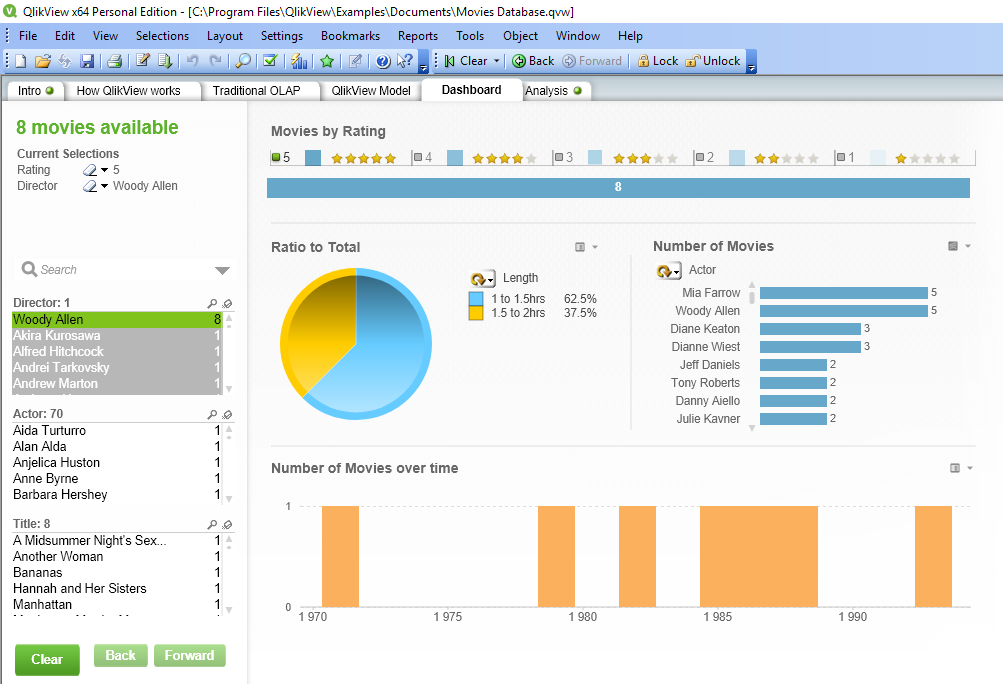The height and width of the screenshot is (684, 1003).
Task: Toggle the rating 4 legend checkbox
Action: tap(418, 157)
